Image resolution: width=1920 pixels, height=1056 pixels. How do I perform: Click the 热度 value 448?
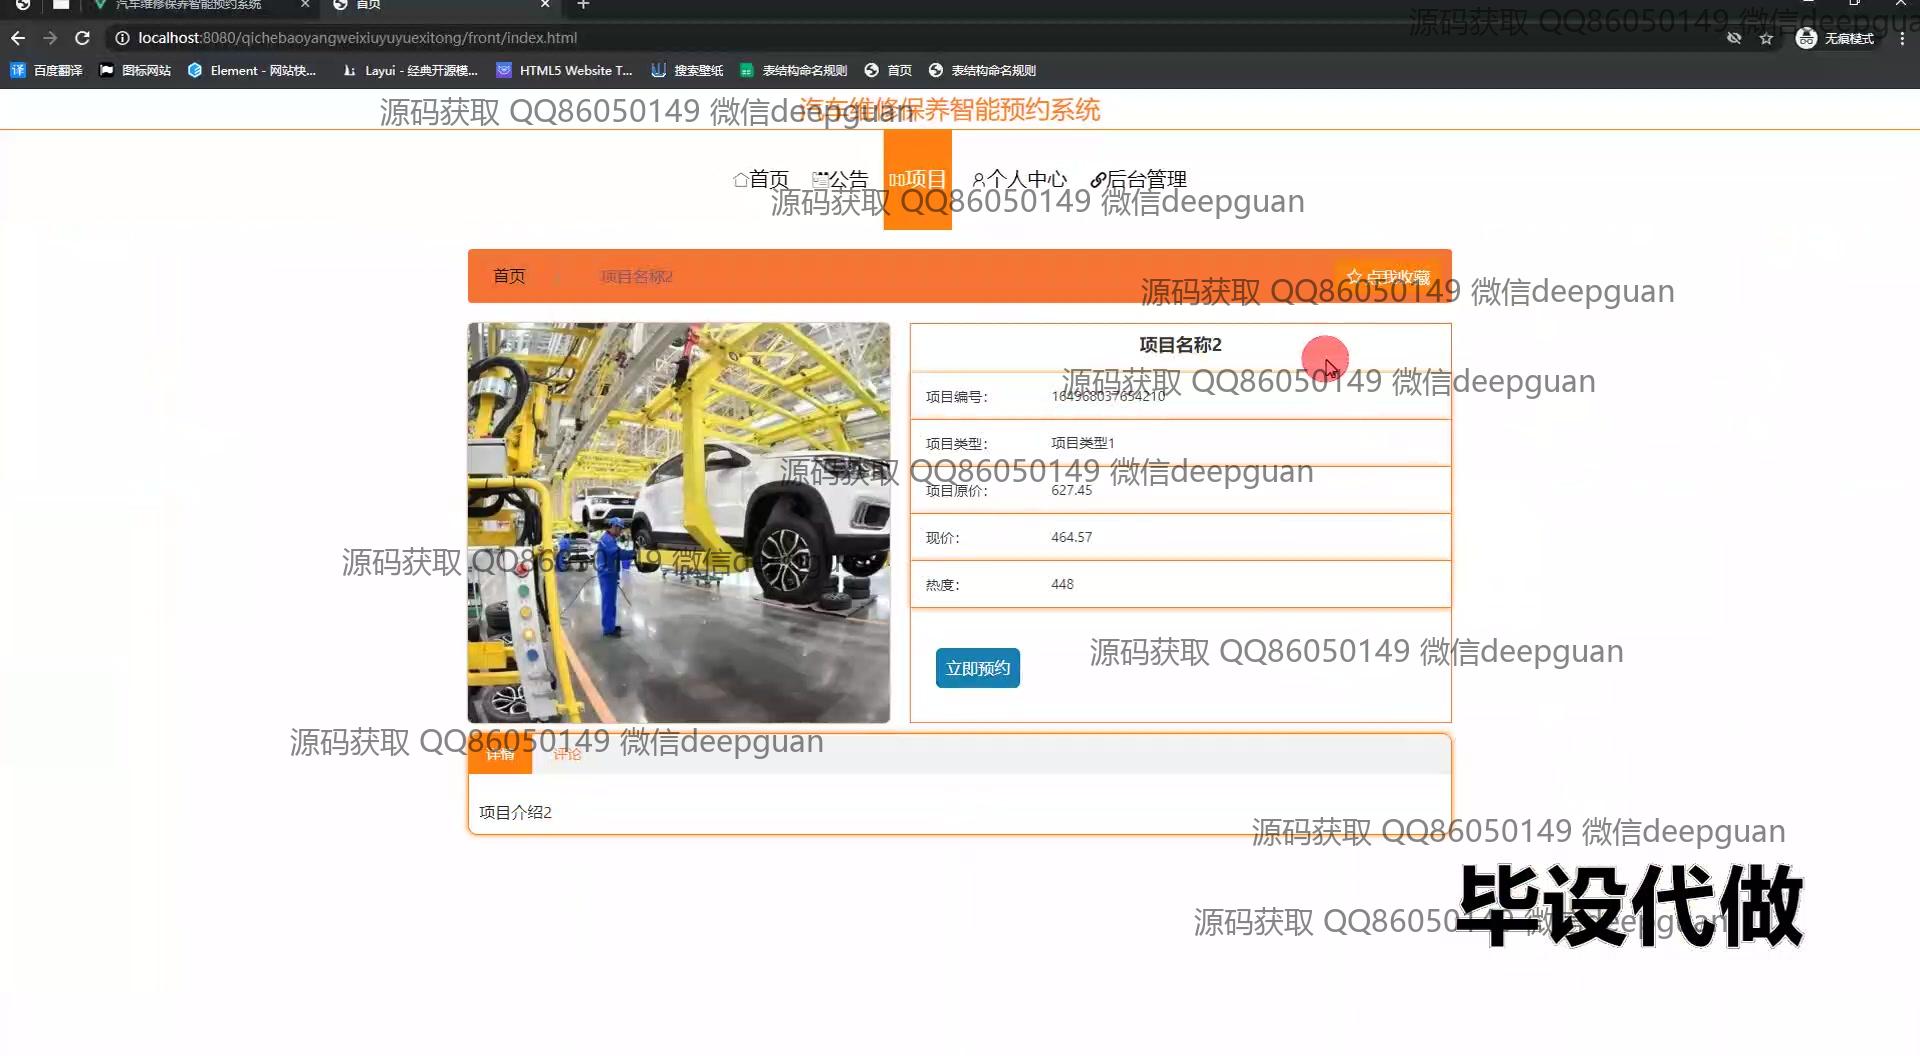tap(1062, 584)
